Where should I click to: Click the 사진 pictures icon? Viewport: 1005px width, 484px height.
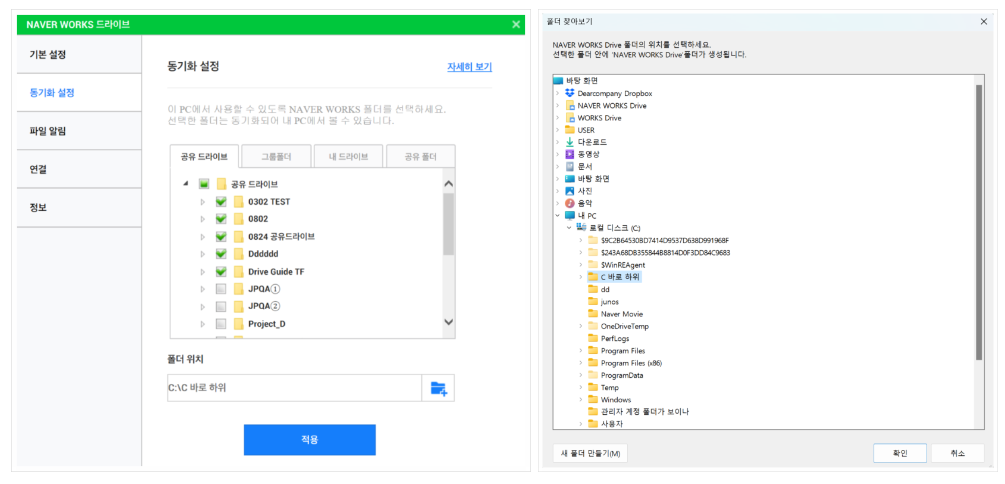pos(570,191)
